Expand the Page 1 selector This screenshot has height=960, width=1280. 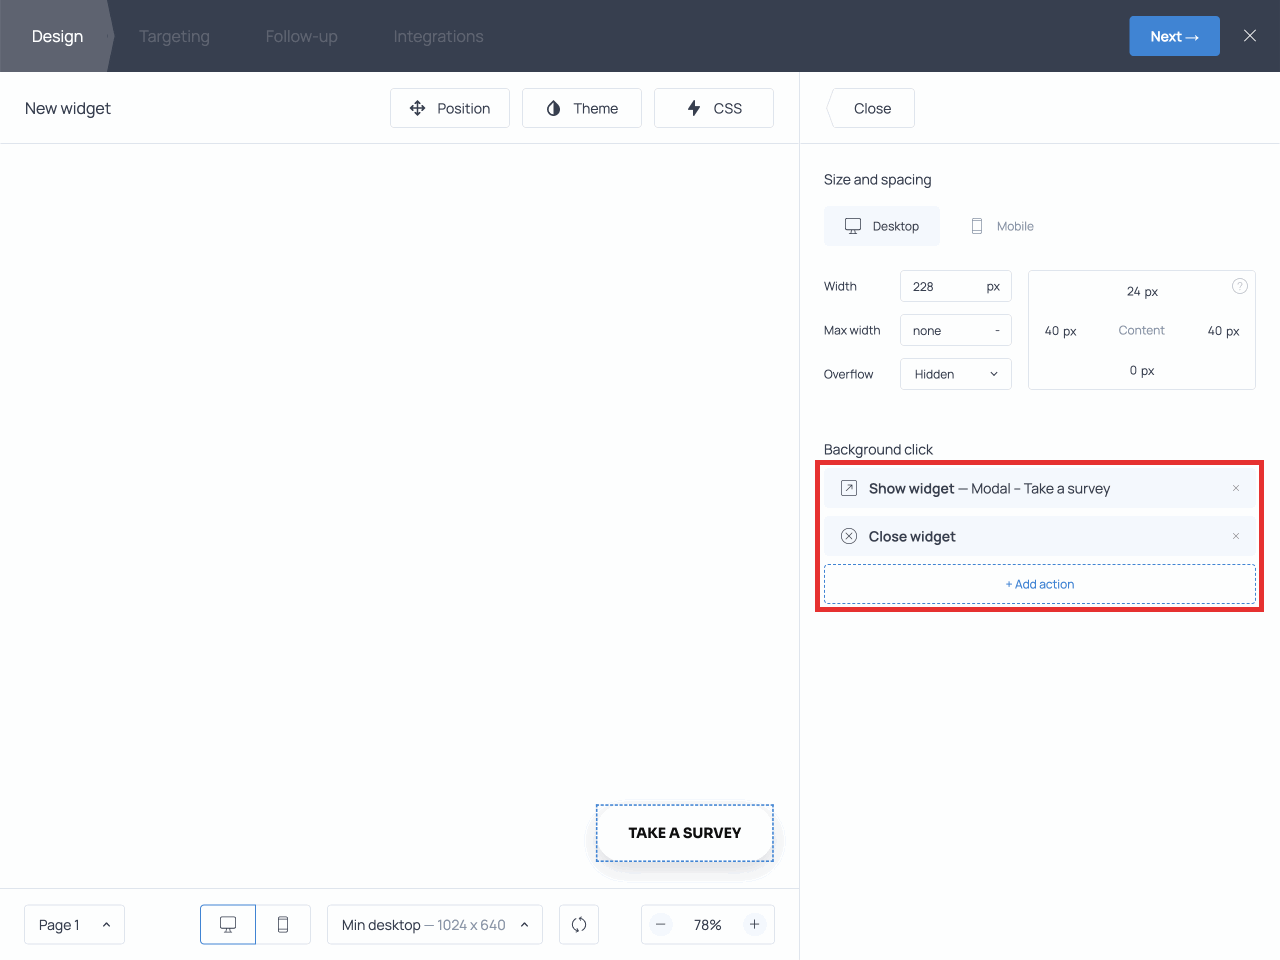pyautogui.click(x=74, y=924)
